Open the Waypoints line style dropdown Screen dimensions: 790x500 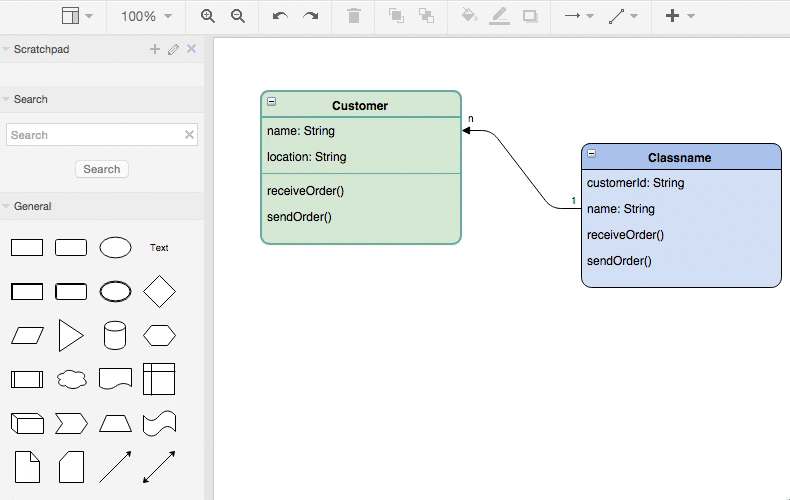click(x=623, y=16)
